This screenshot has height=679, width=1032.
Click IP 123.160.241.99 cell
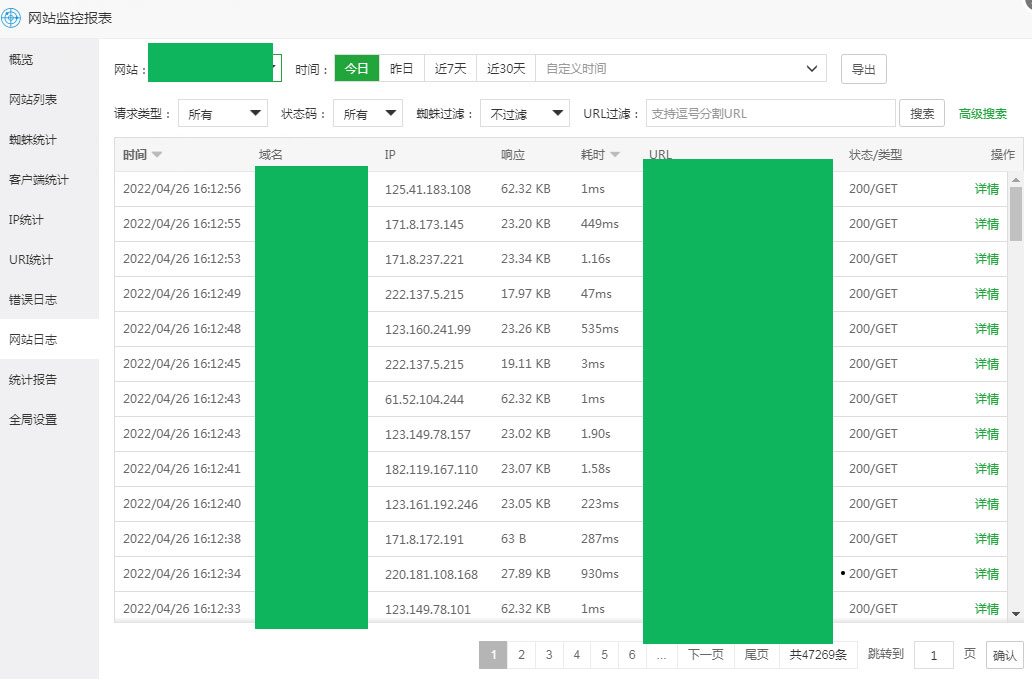(x=428, y=329)
